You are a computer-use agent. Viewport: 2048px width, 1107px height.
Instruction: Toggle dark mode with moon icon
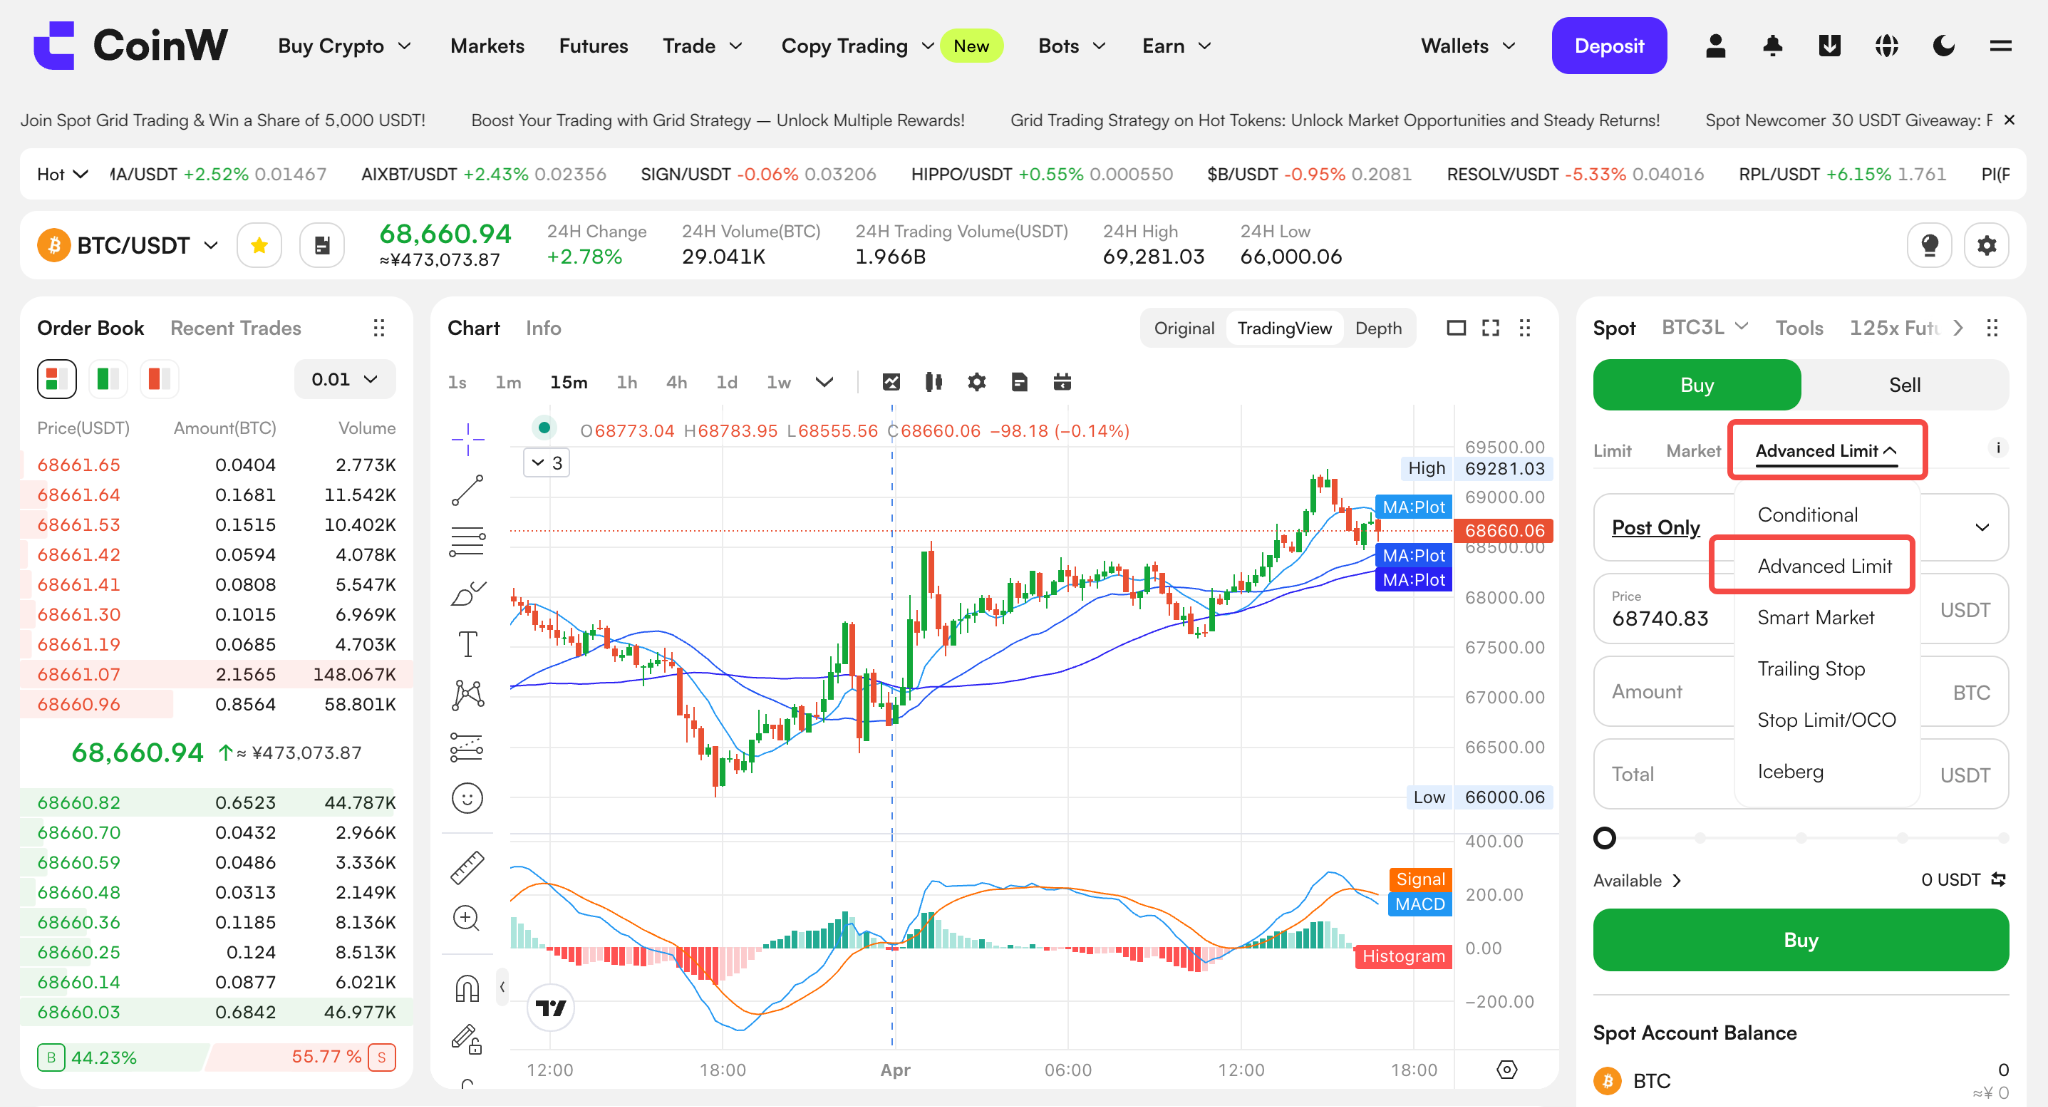1944,46
